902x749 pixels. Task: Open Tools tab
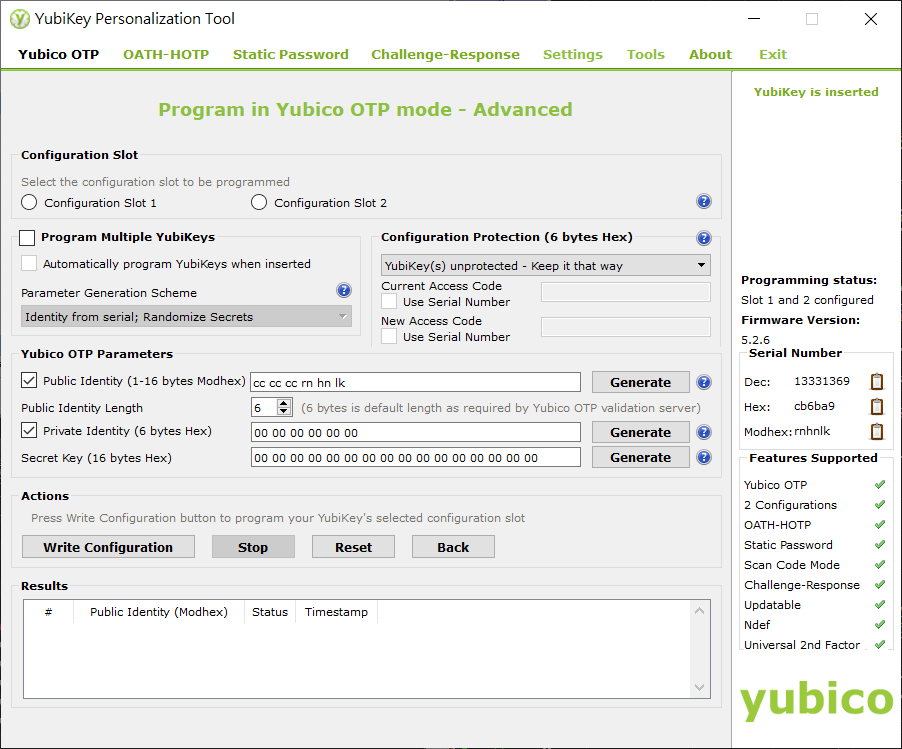(645, 55)
